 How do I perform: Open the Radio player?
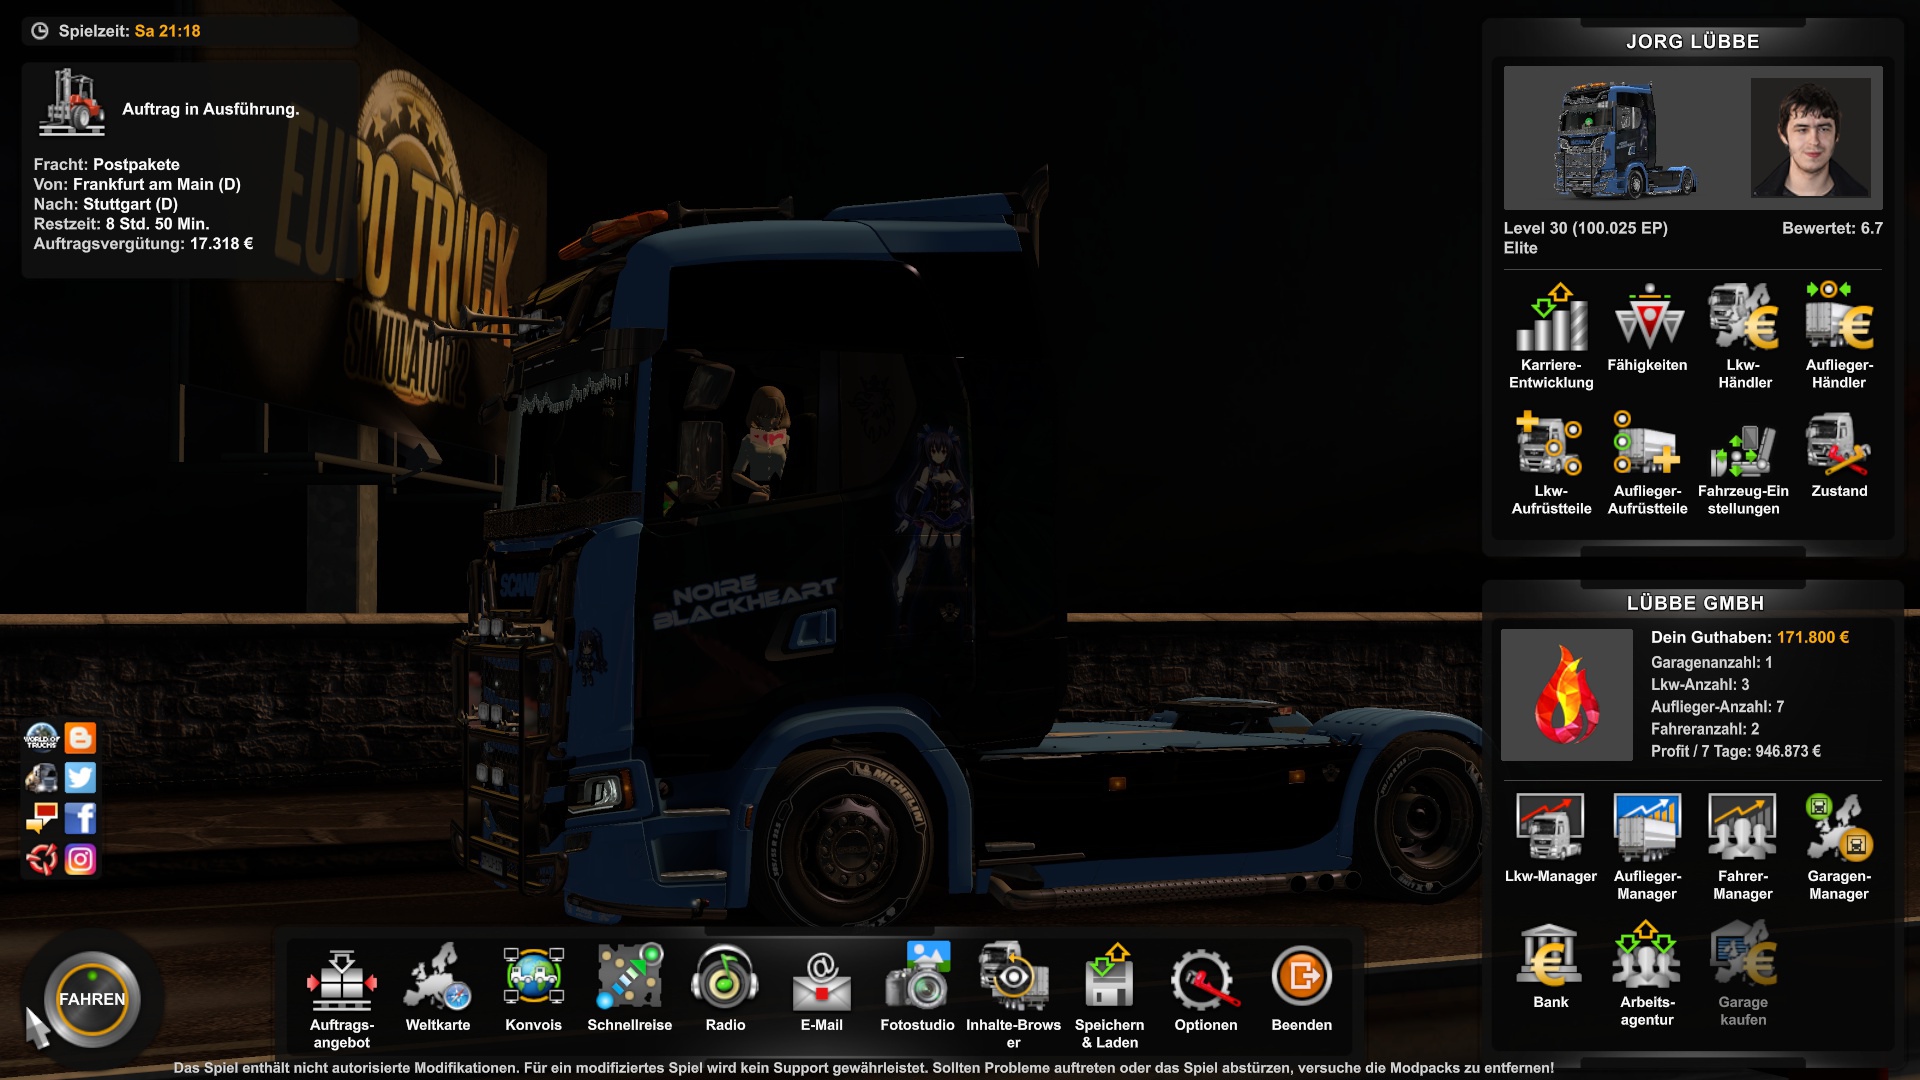coord(726,988)
